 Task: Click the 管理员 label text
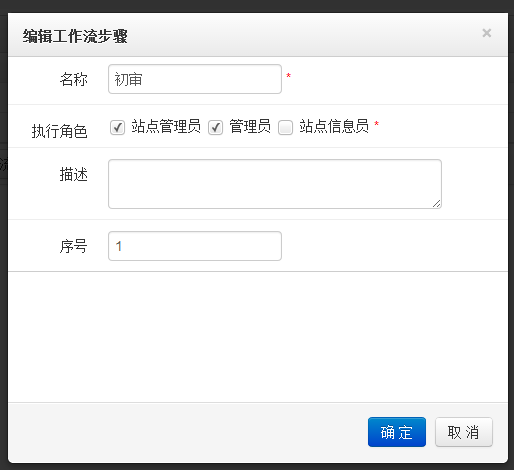pyautogui.click(x=250, y=126)
